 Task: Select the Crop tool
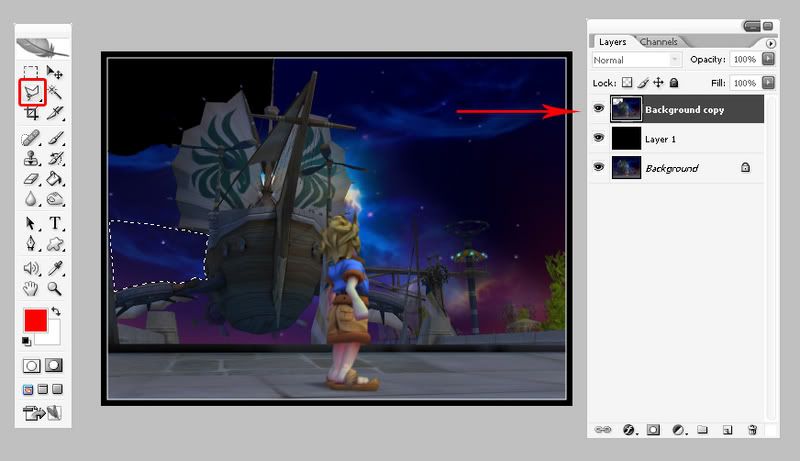point(31,113)
